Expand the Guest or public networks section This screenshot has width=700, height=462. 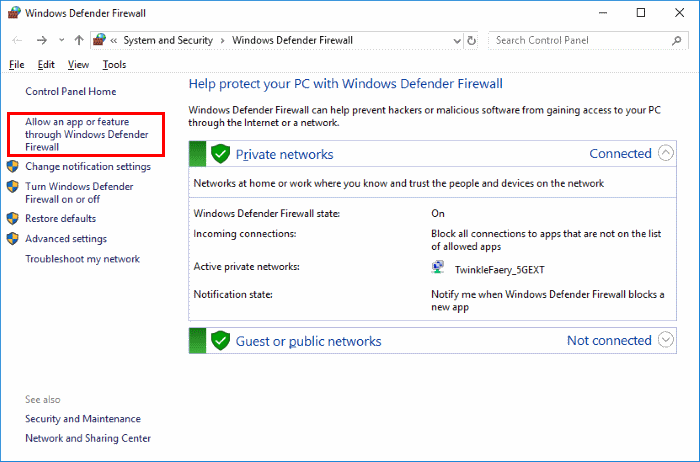coord(667,340)
